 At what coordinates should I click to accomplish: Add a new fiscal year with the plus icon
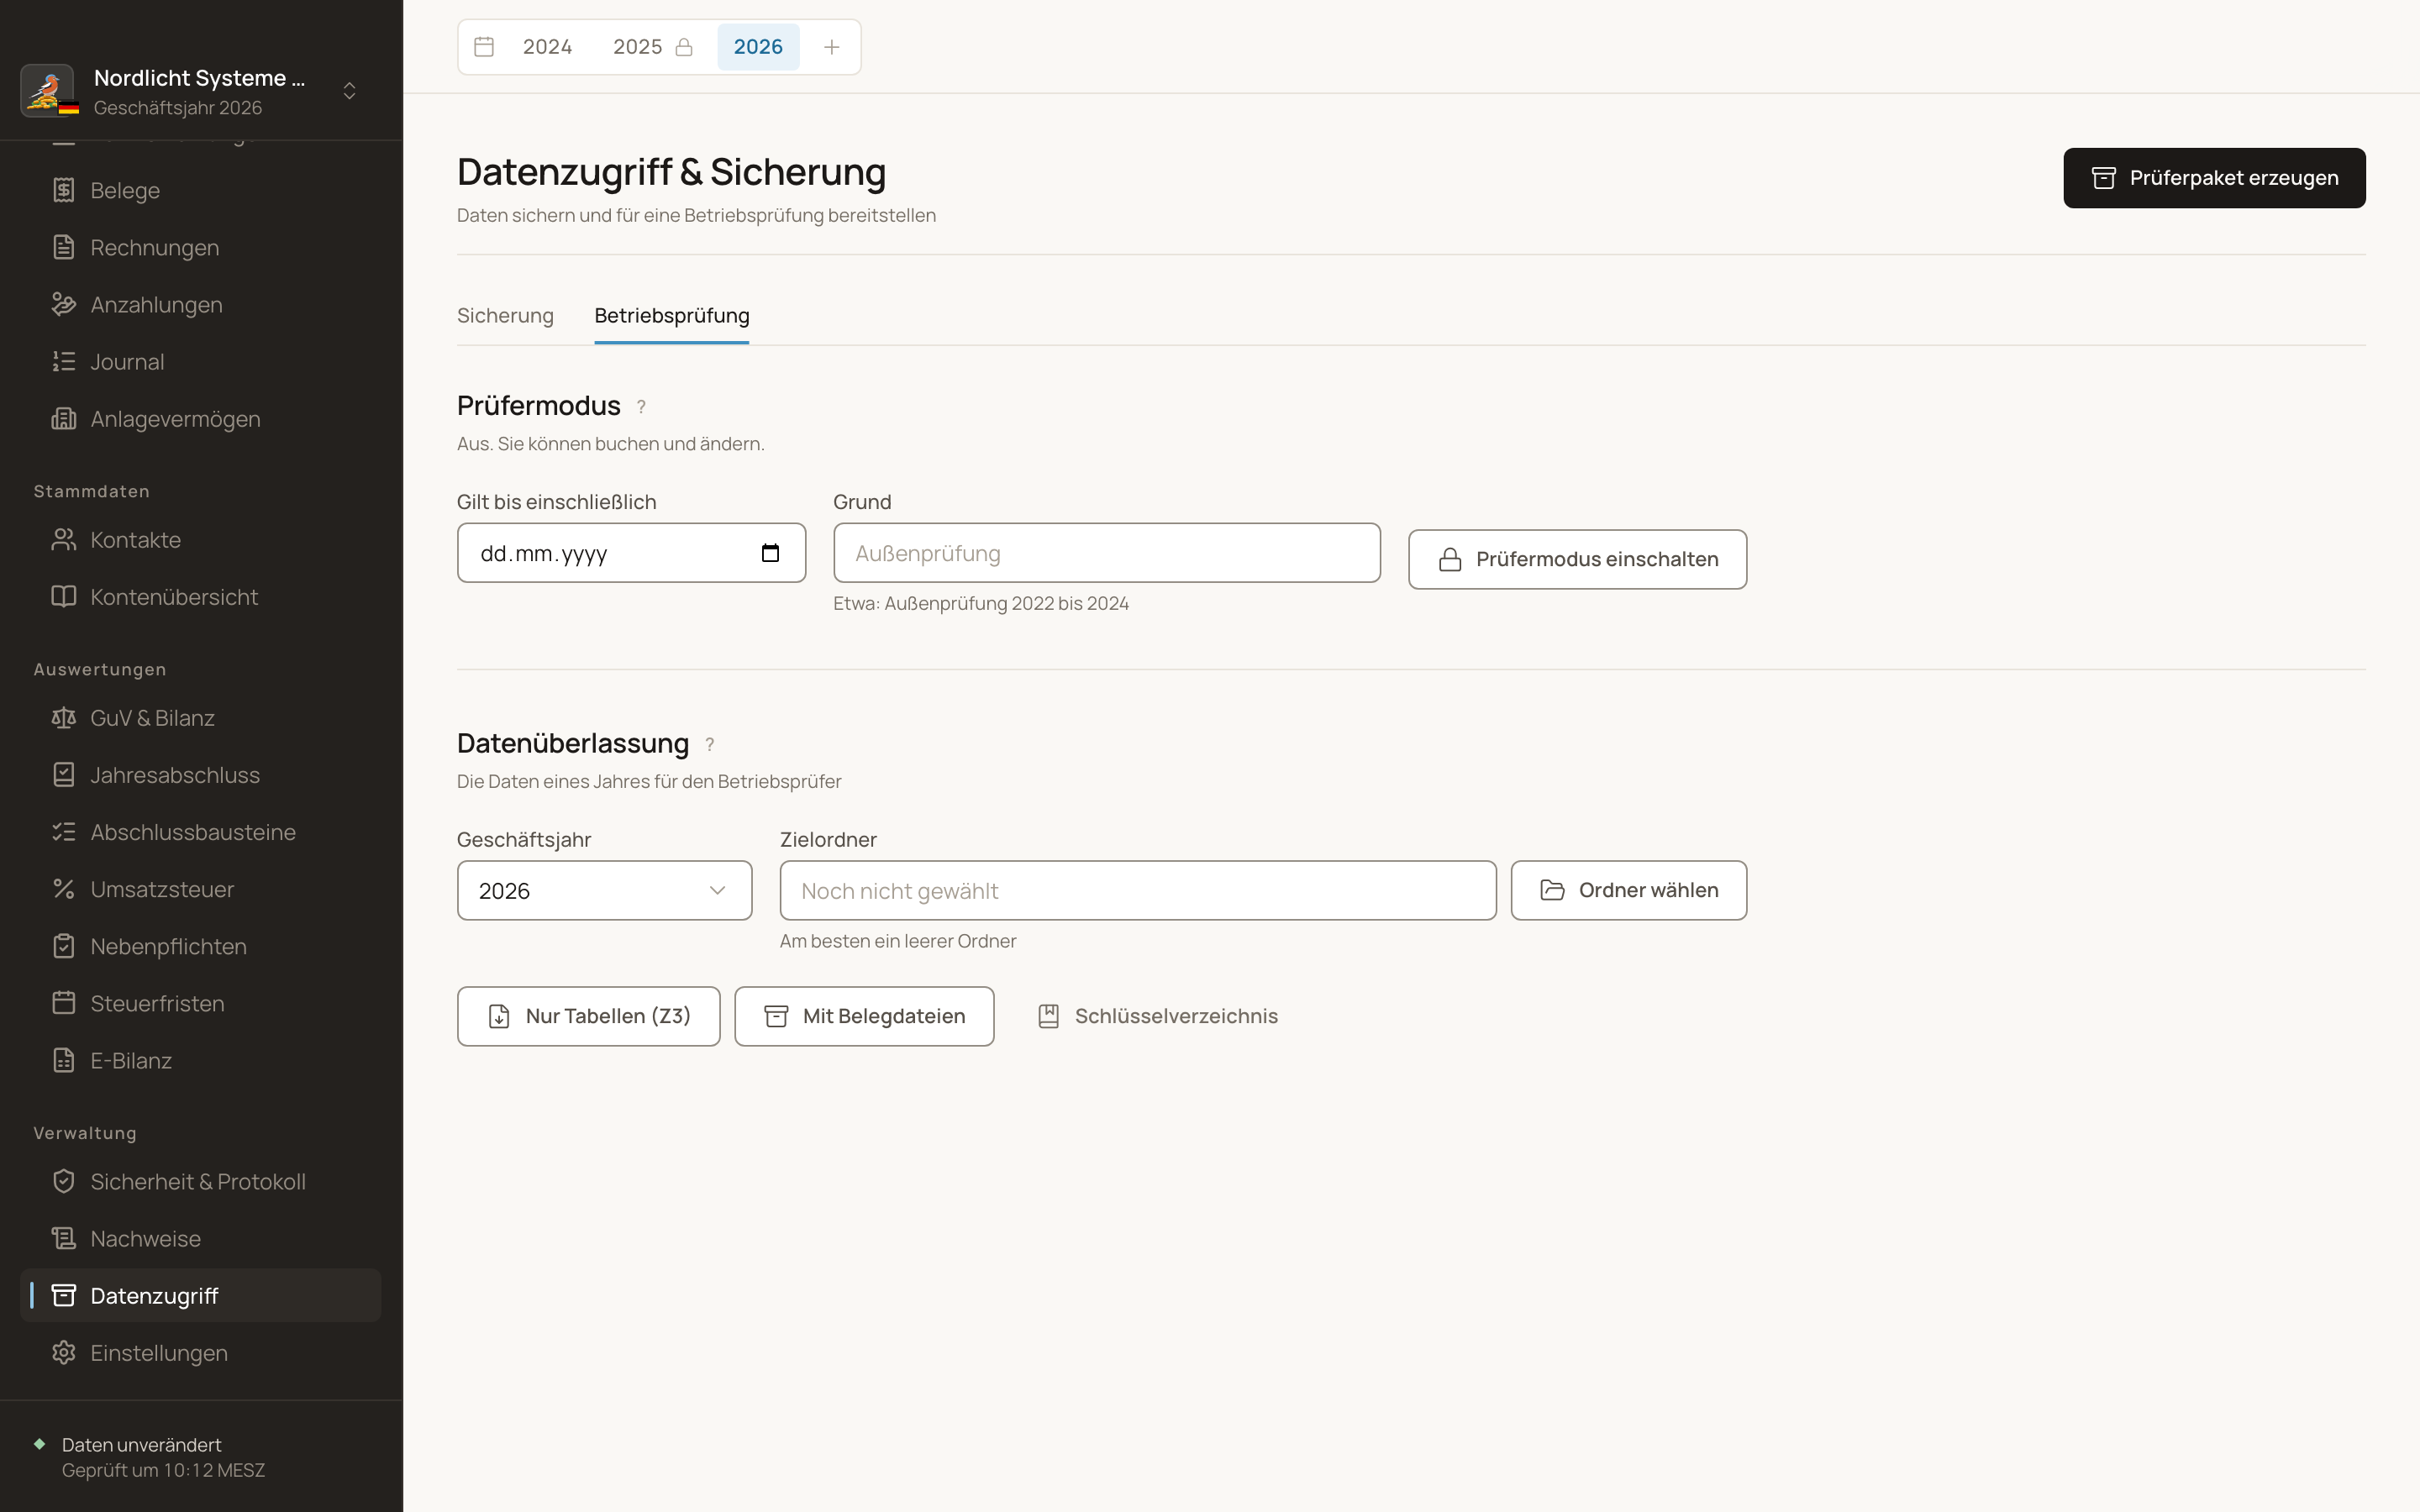831,47
